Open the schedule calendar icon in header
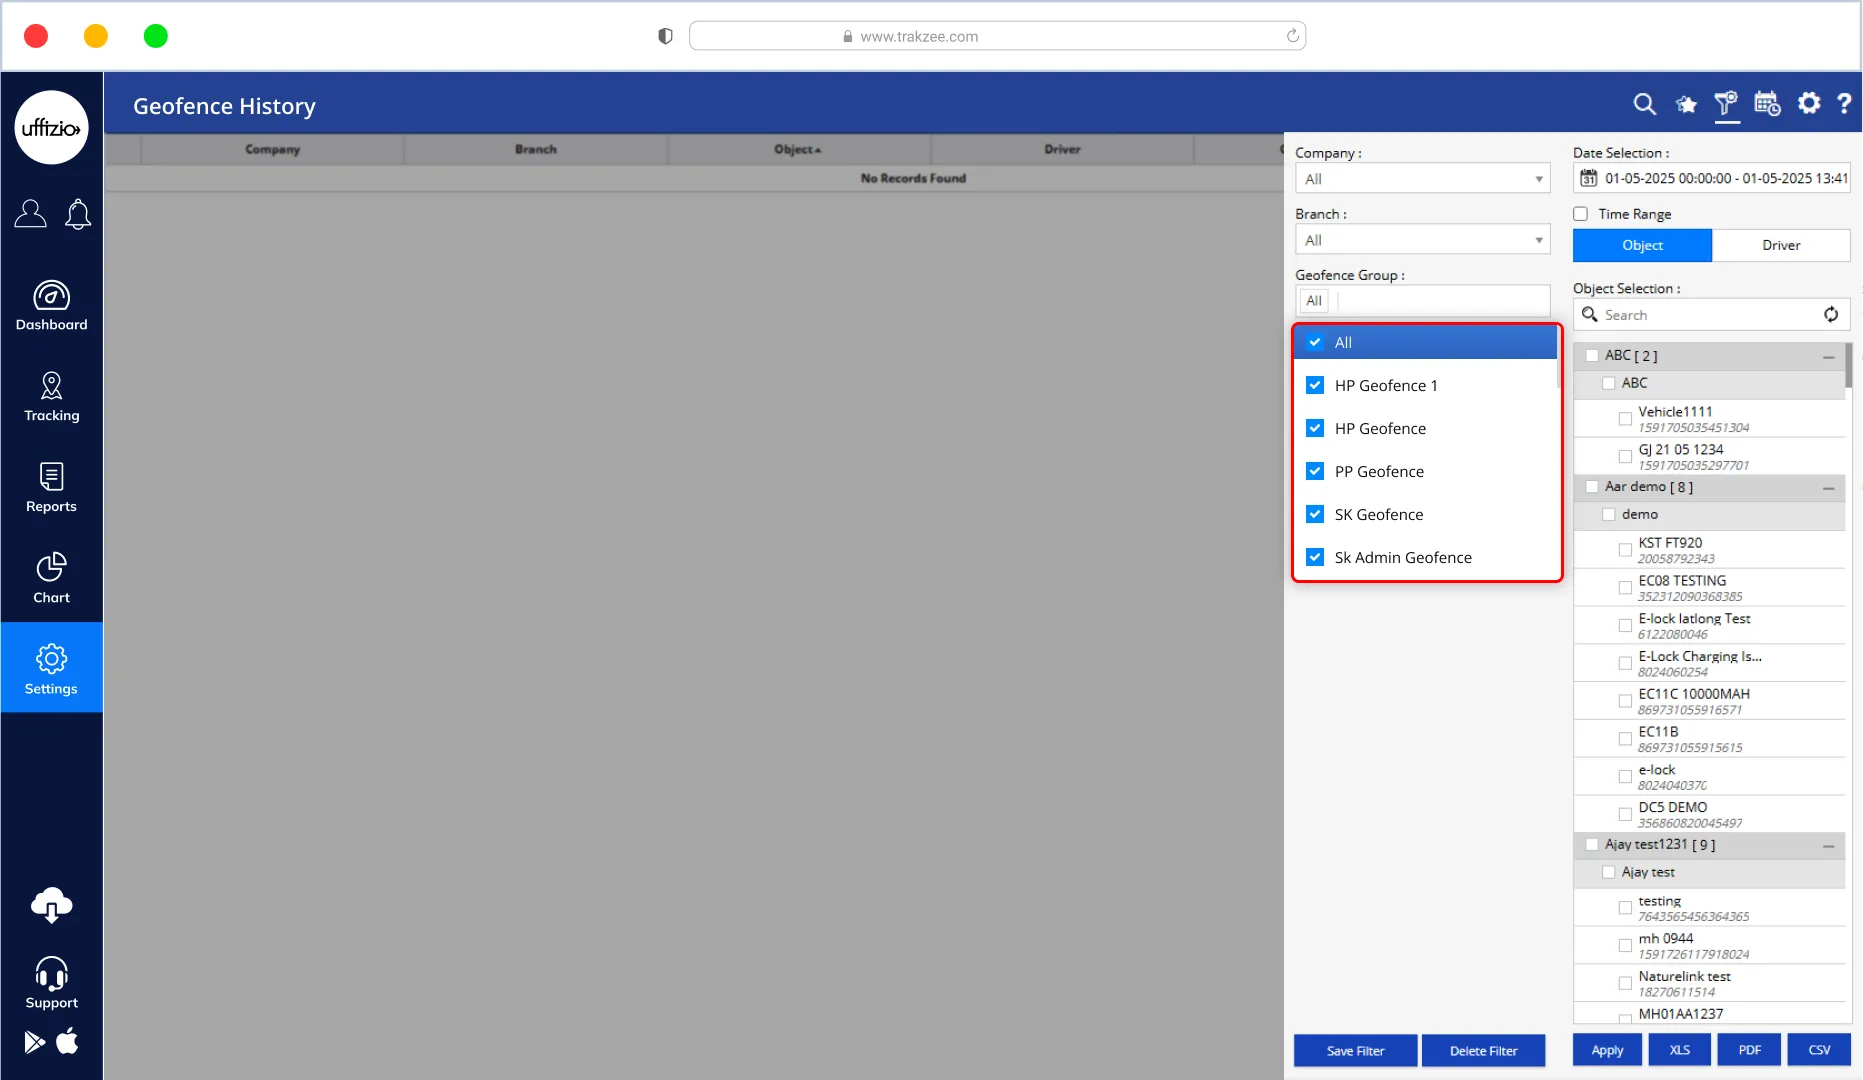1863x1080 pixels. tap(1767, 104)
